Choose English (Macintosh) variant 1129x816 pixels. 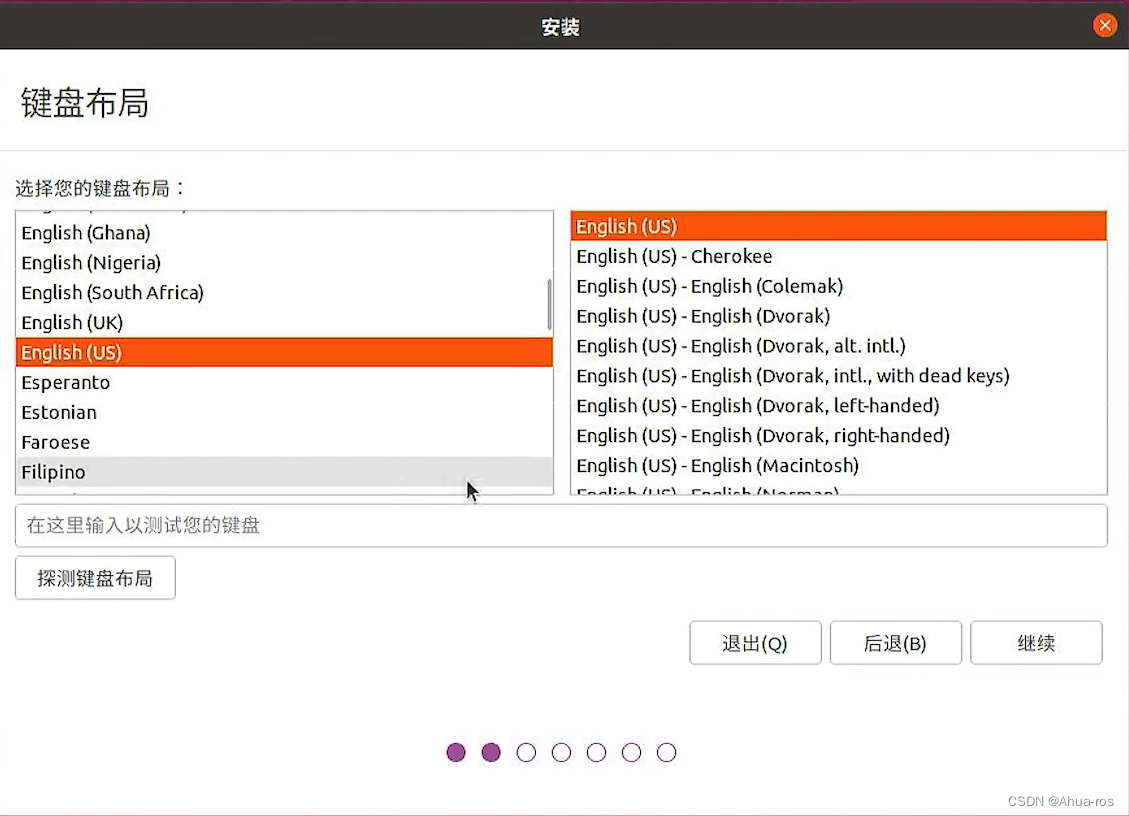pos(839,465)
